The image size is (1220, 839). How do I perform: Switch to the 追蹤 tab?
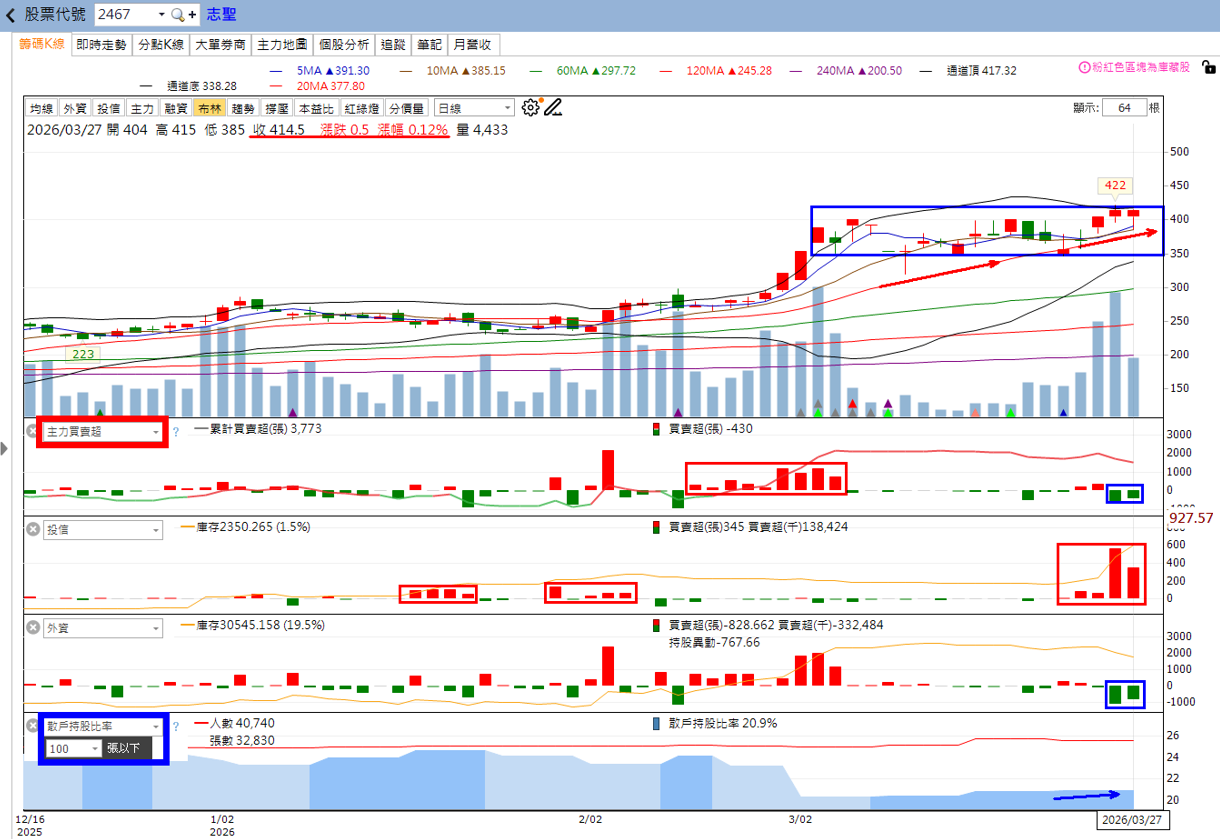coord(393,44)
